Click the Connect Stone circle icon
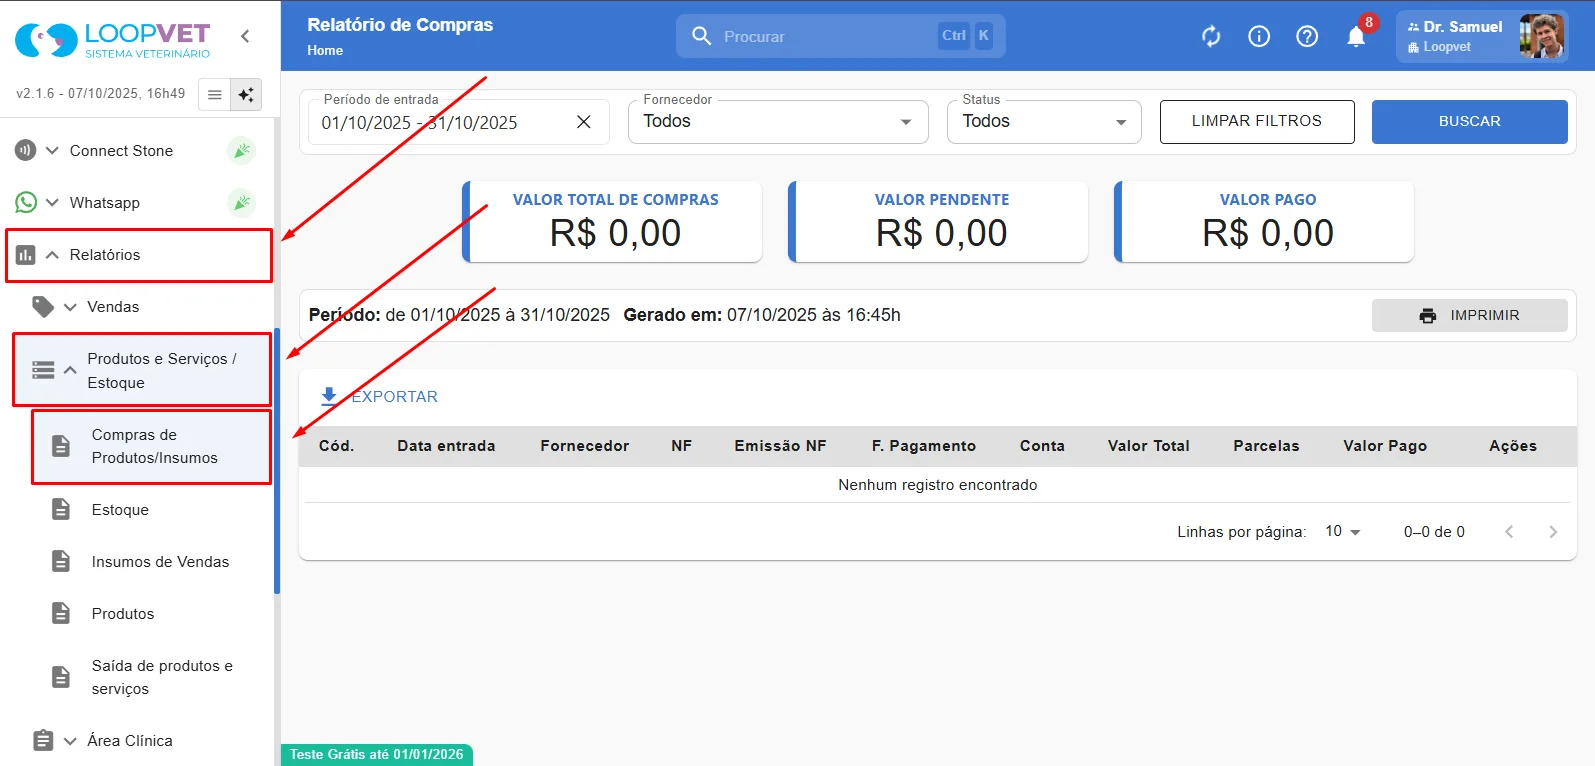Screen dimensions: 1595x766 coord(25,150)
